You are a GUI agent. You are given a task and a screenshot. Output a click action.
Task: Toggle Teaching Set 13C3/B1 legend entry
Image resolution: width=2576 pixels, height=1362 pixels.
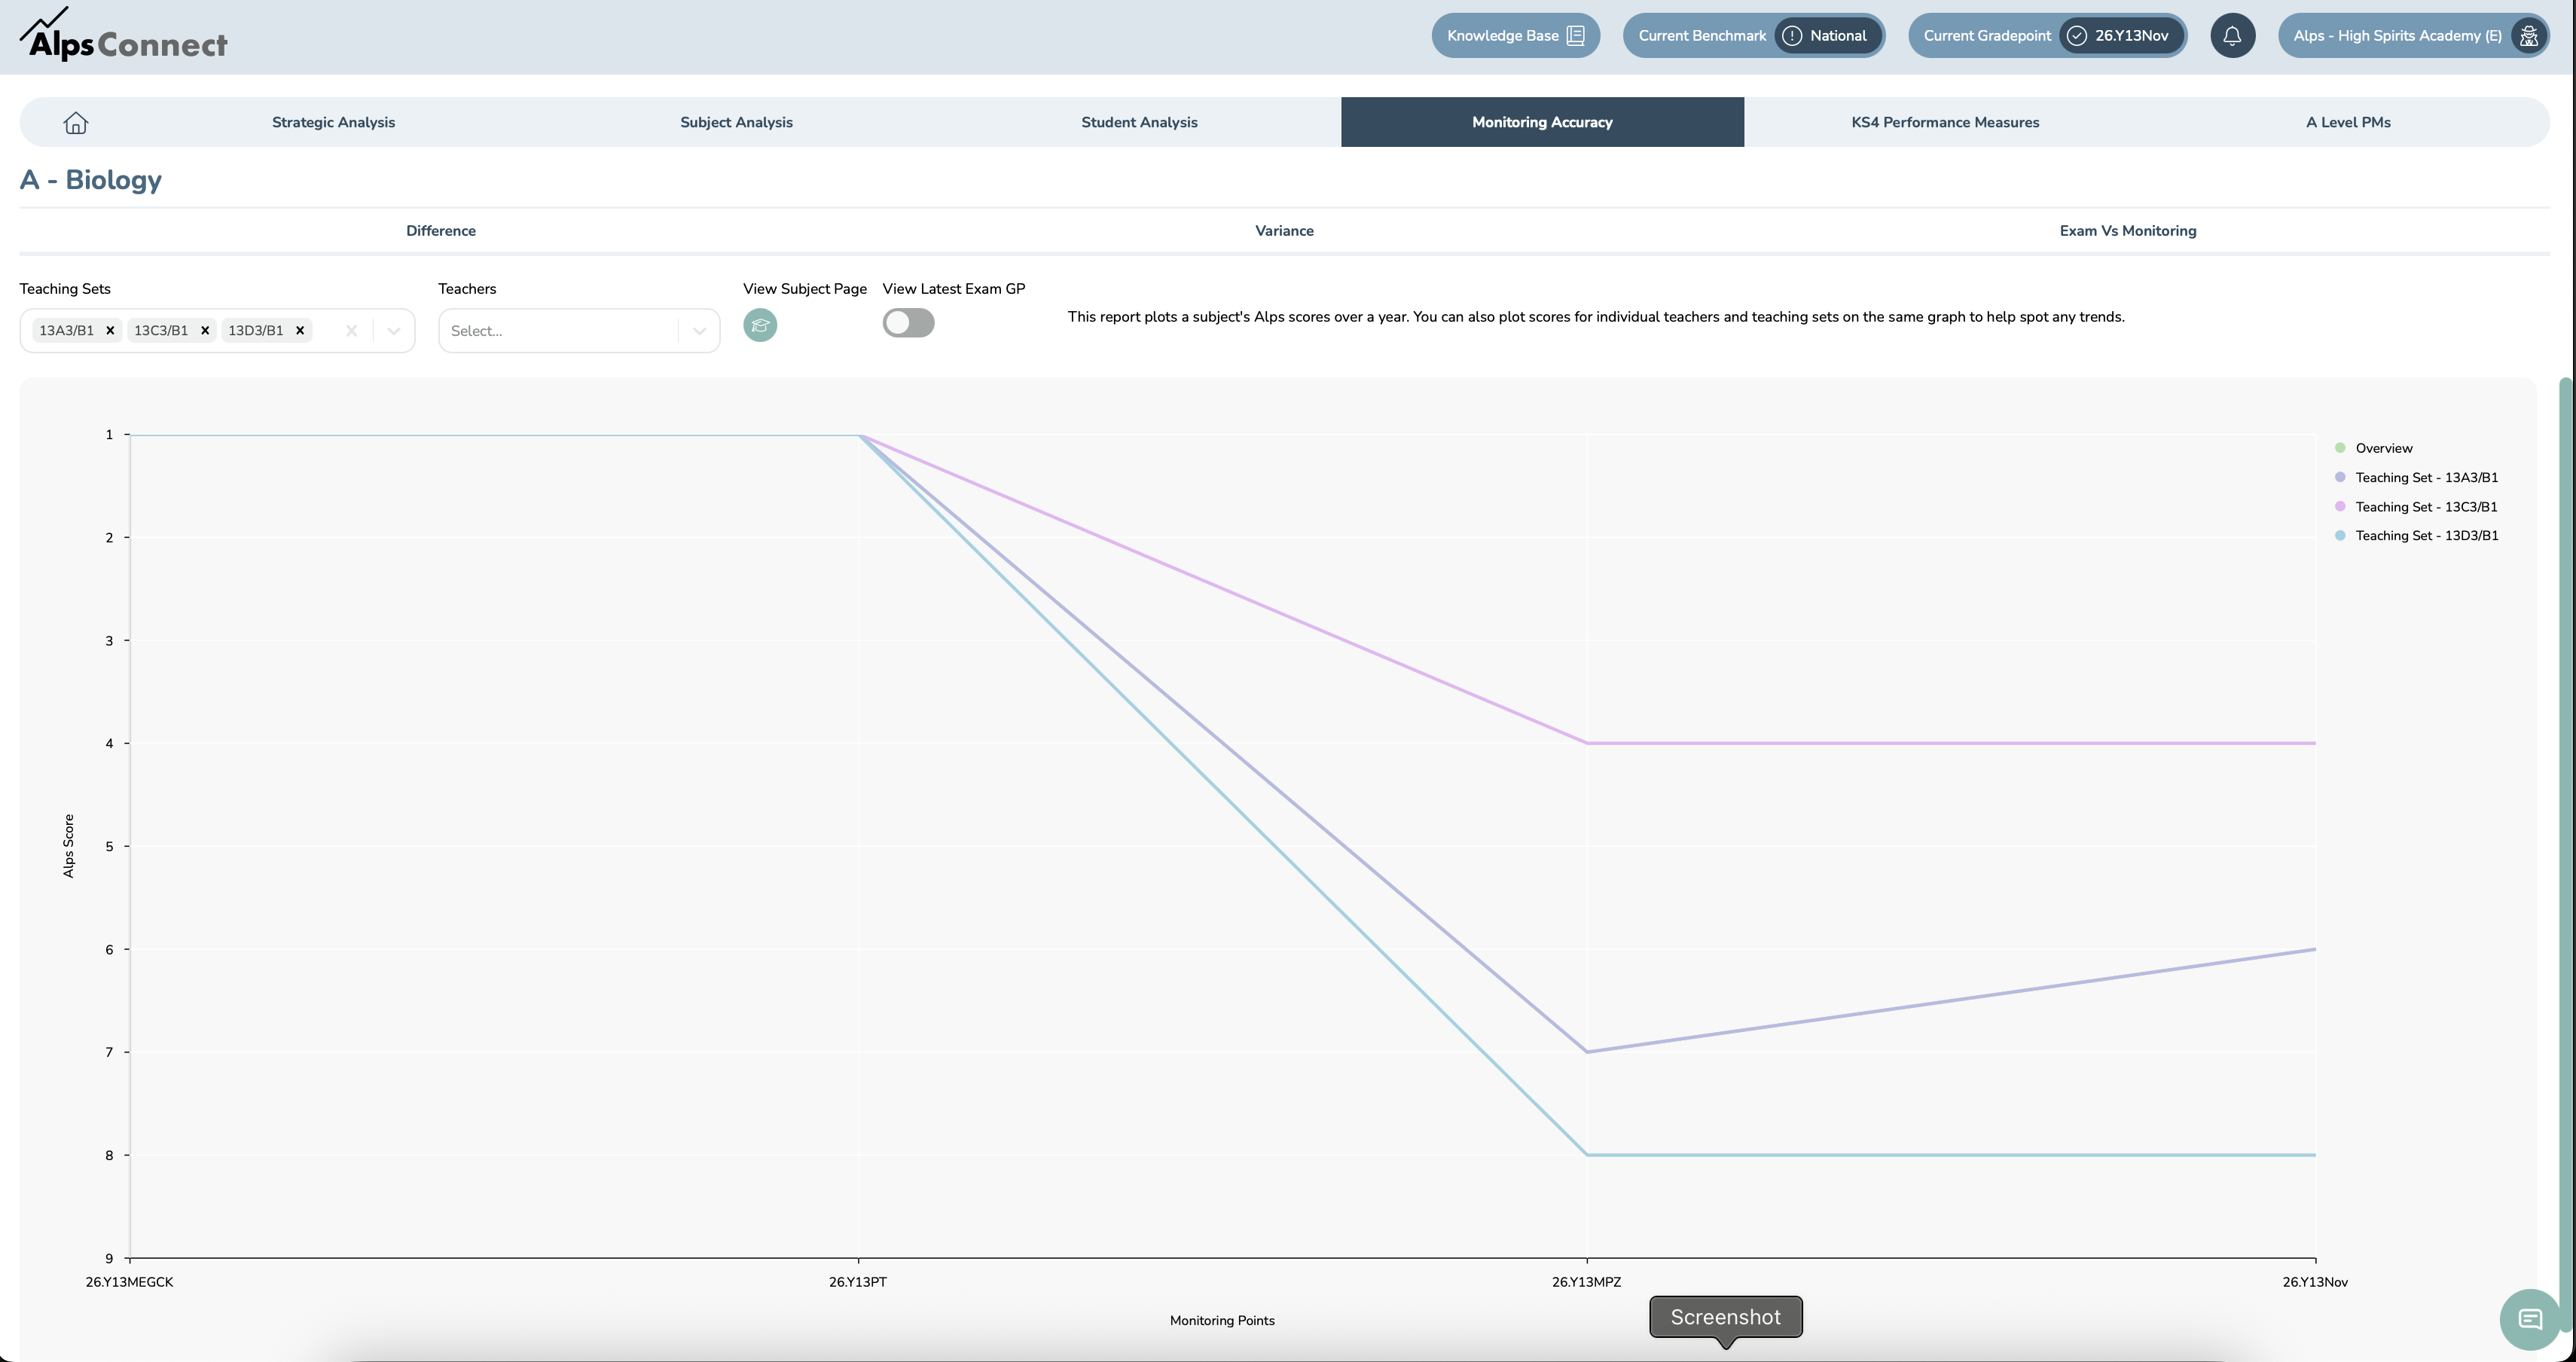click(2416, 506)
